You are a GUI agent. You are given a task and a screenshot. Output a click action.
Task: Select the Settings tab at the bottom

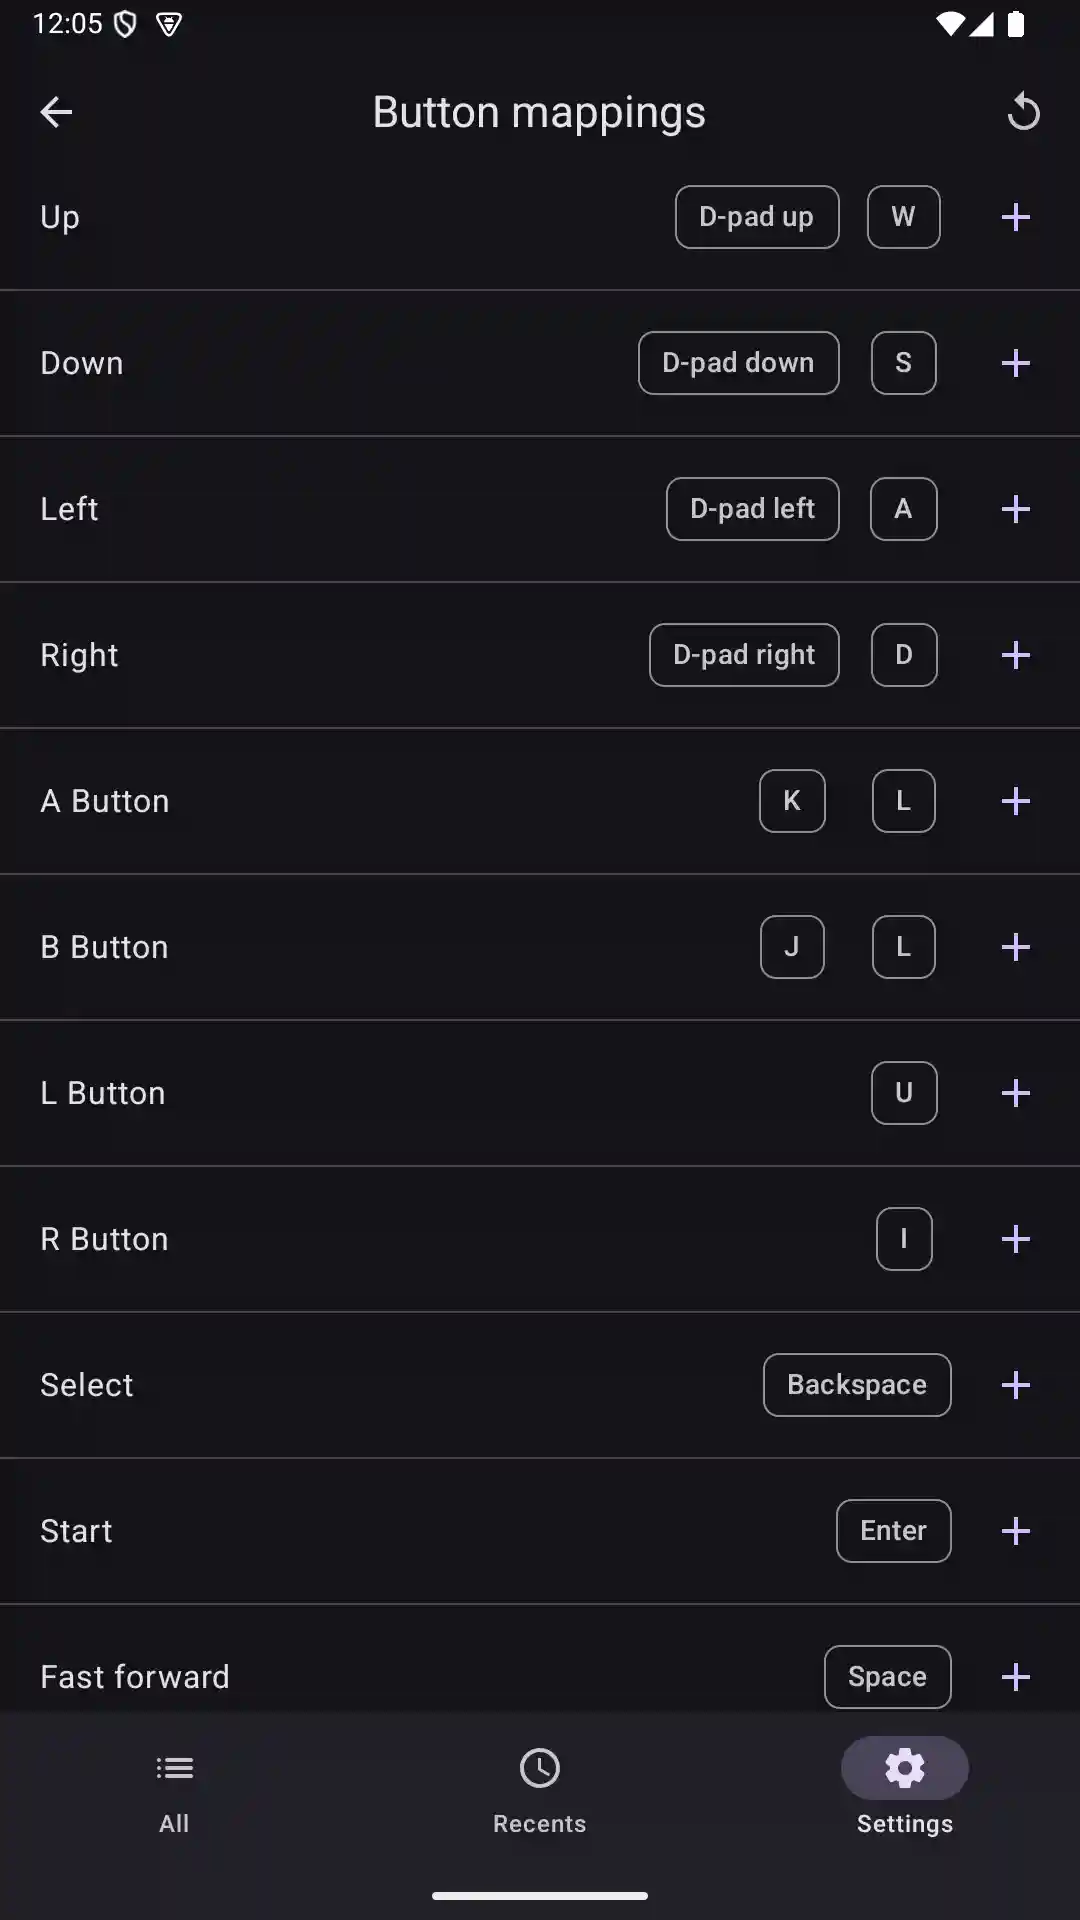pos(904,1790)
